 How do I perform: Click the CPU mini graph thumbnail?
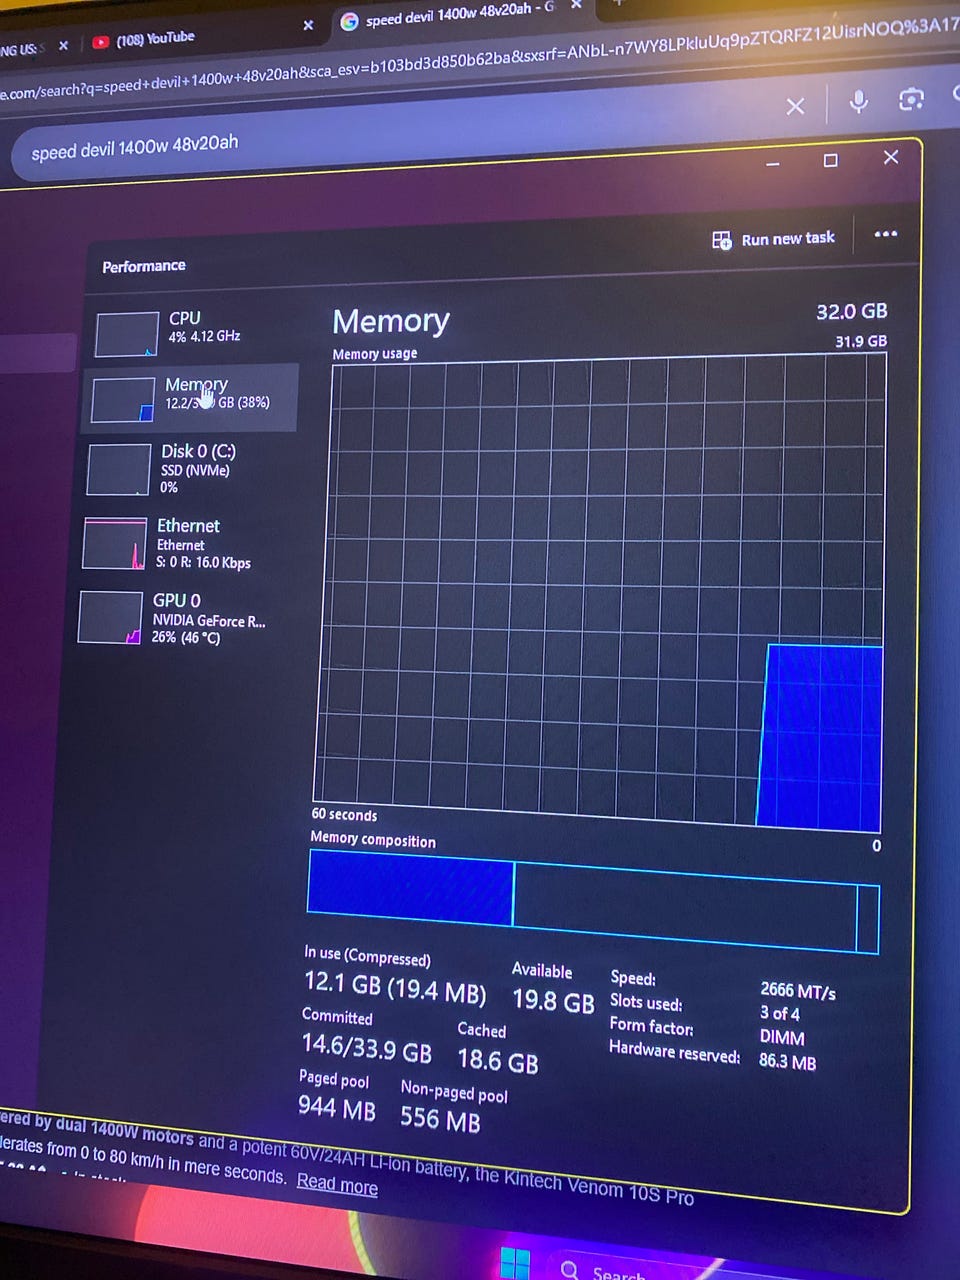tap(126, 333)
